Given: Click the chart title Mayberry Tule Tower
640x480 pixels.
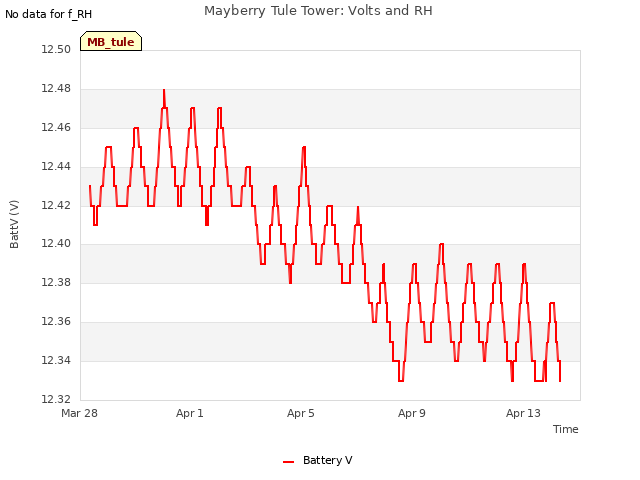Looking at the screenshot, I should (318, 11).
